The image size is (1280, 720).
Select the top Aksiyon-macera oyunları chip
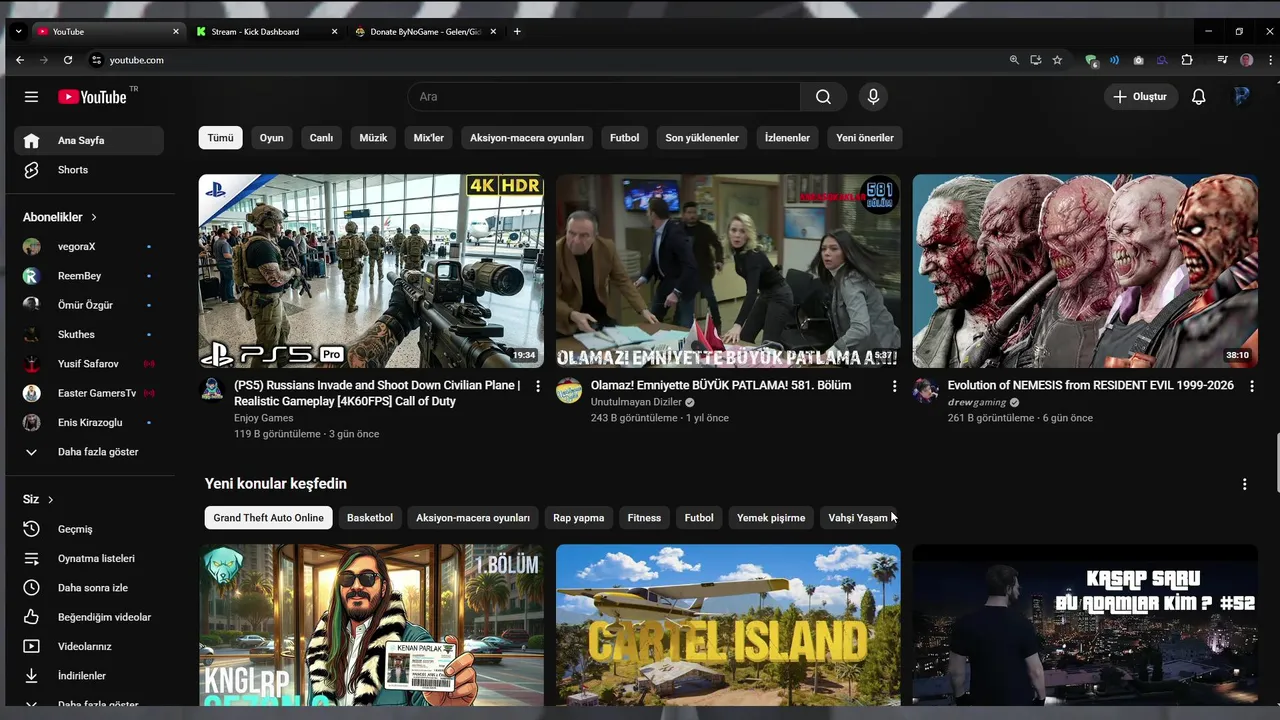click(527, 138)
